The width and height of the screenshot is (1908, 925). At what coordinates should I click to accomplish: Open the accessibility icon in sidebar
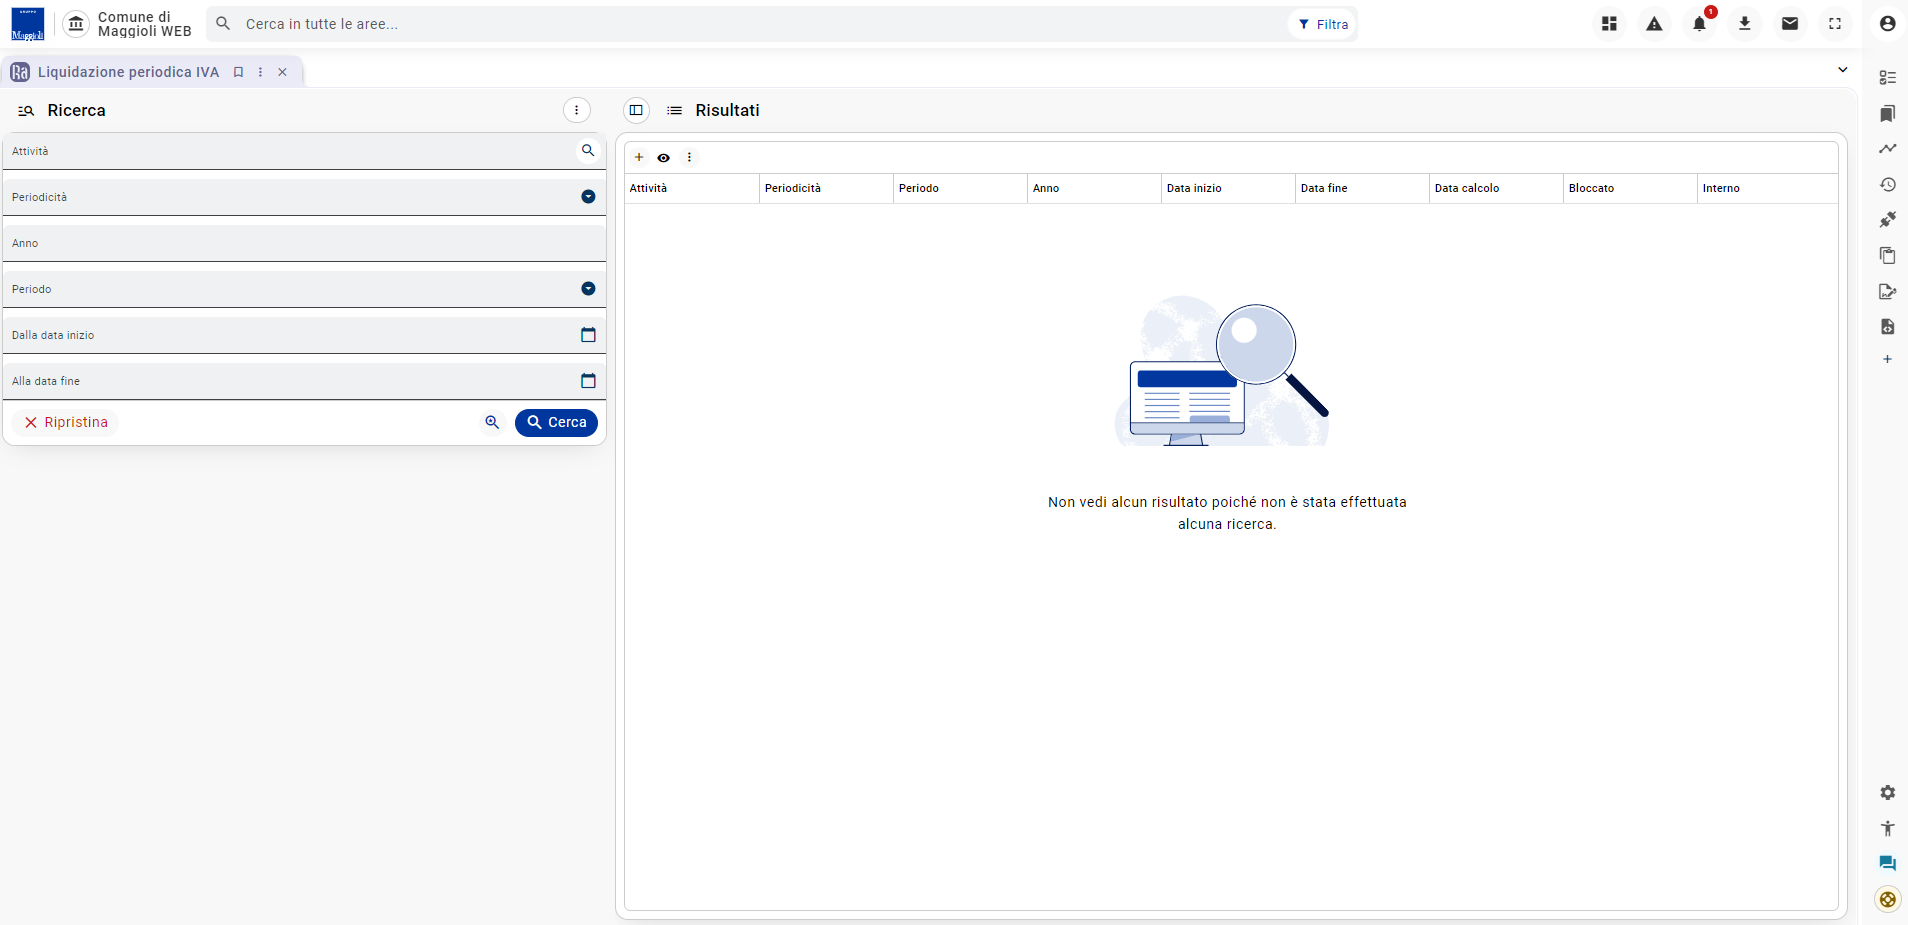1887,828
